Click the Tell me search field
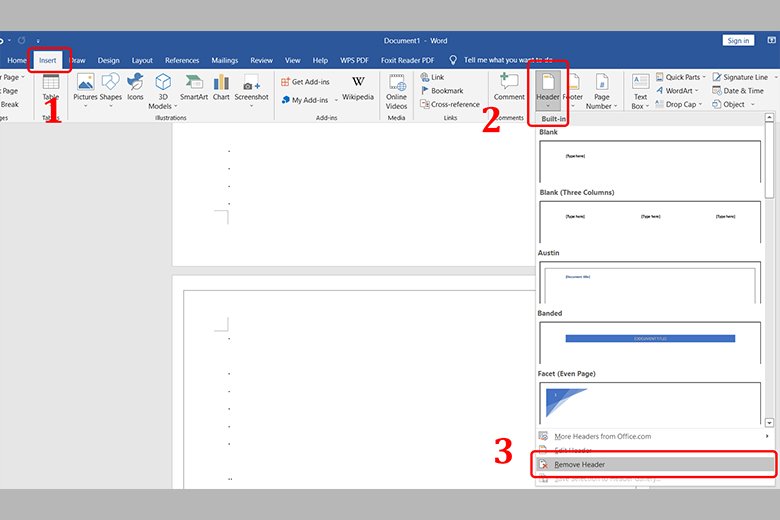 510,60
